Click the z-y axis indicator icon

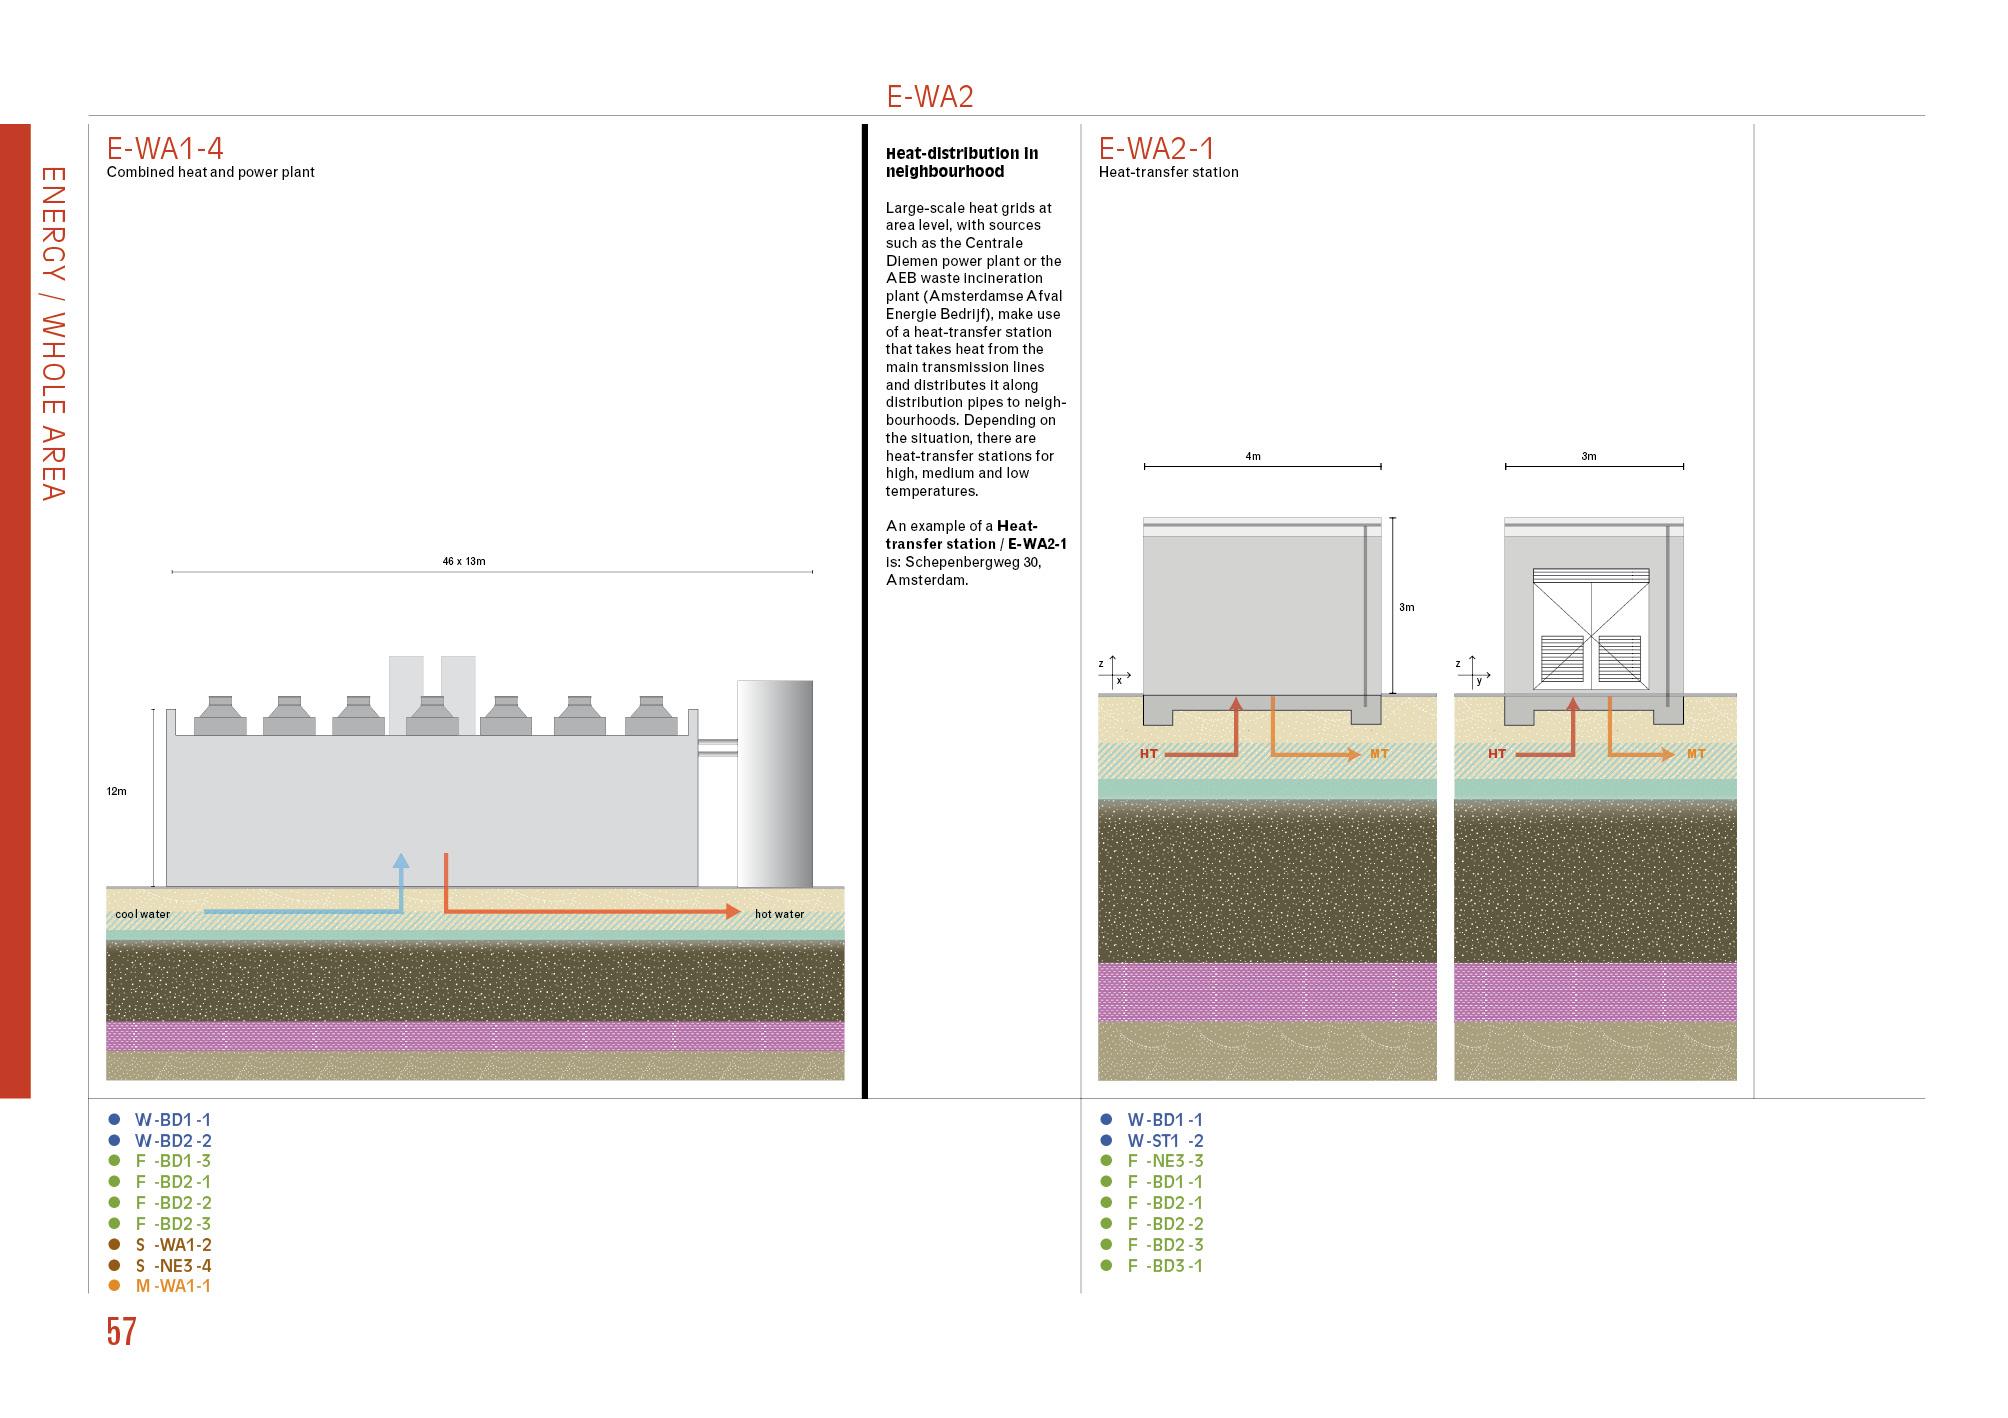point(1471,671)
